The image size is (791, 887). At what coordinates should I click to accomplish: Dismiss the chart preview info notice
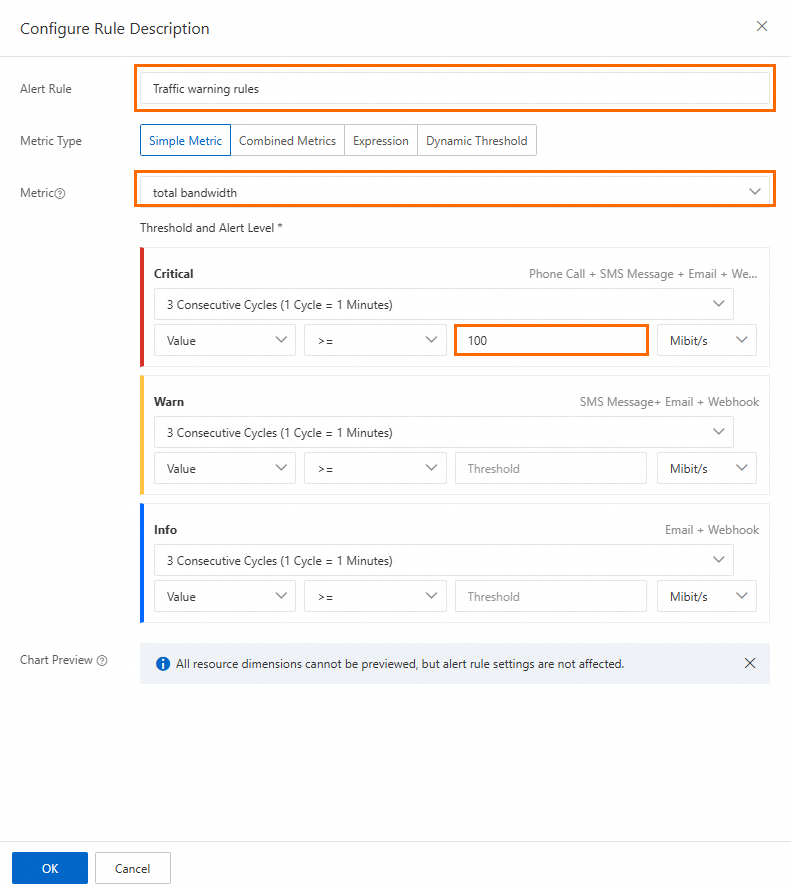coord(750,663)
